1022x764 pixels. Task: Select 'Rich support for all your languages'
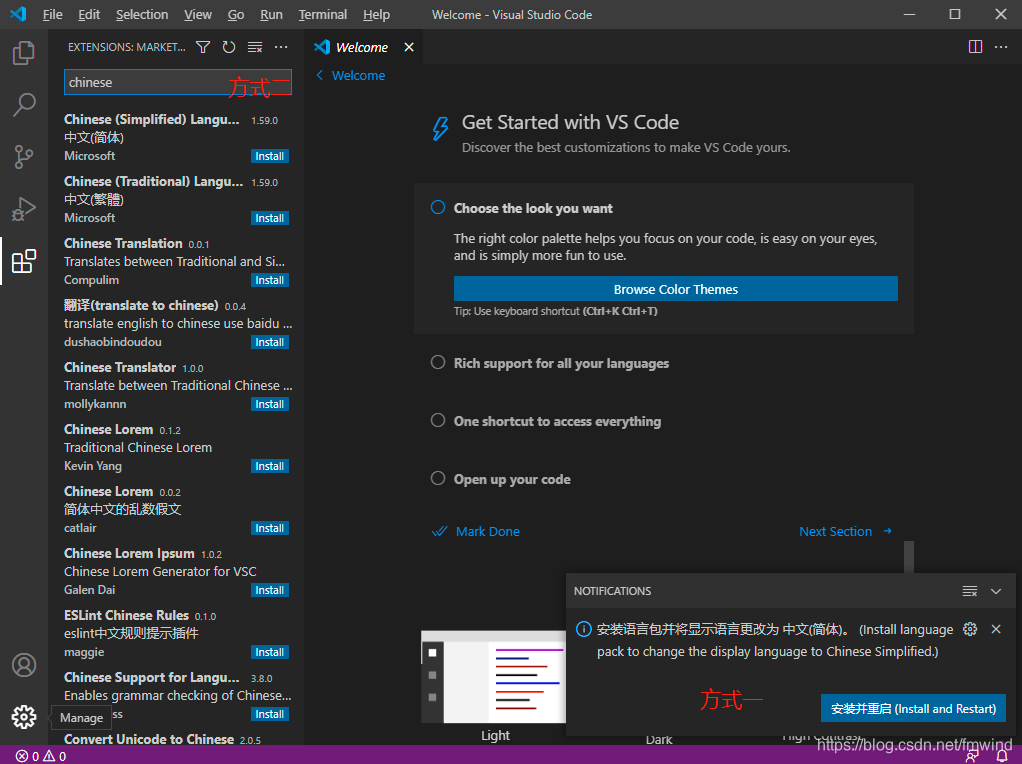(x=550, y=363)
